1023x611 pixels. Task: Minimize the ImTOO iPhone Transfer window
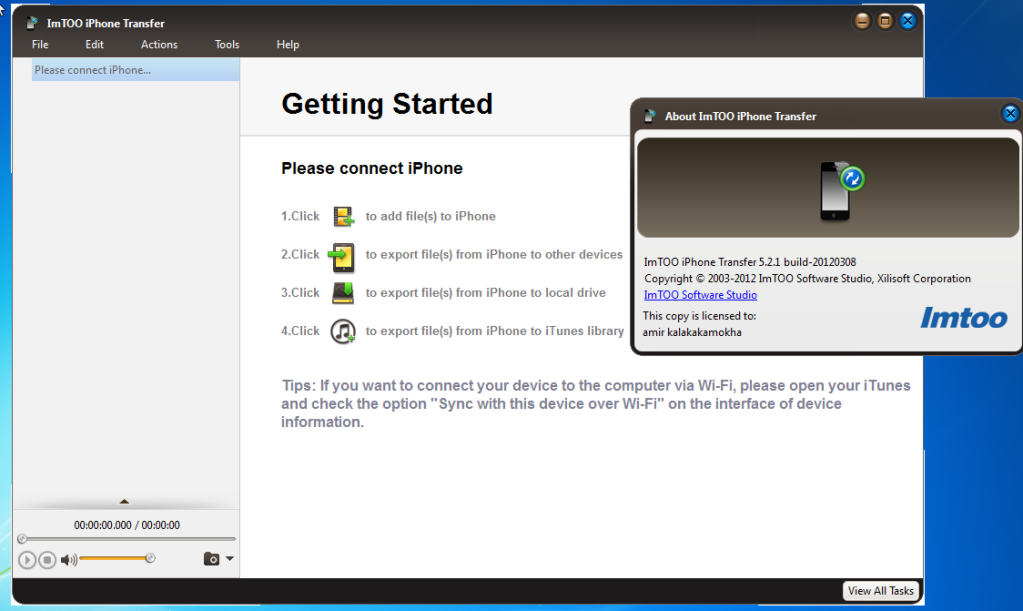[862, 21]
